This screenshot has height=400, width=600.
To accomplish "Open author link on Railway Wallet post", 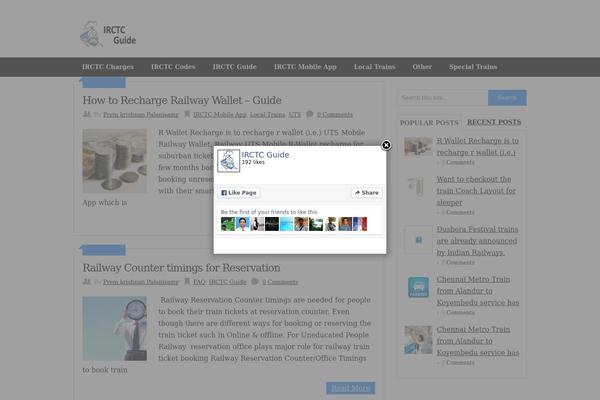I will point(141,114).
